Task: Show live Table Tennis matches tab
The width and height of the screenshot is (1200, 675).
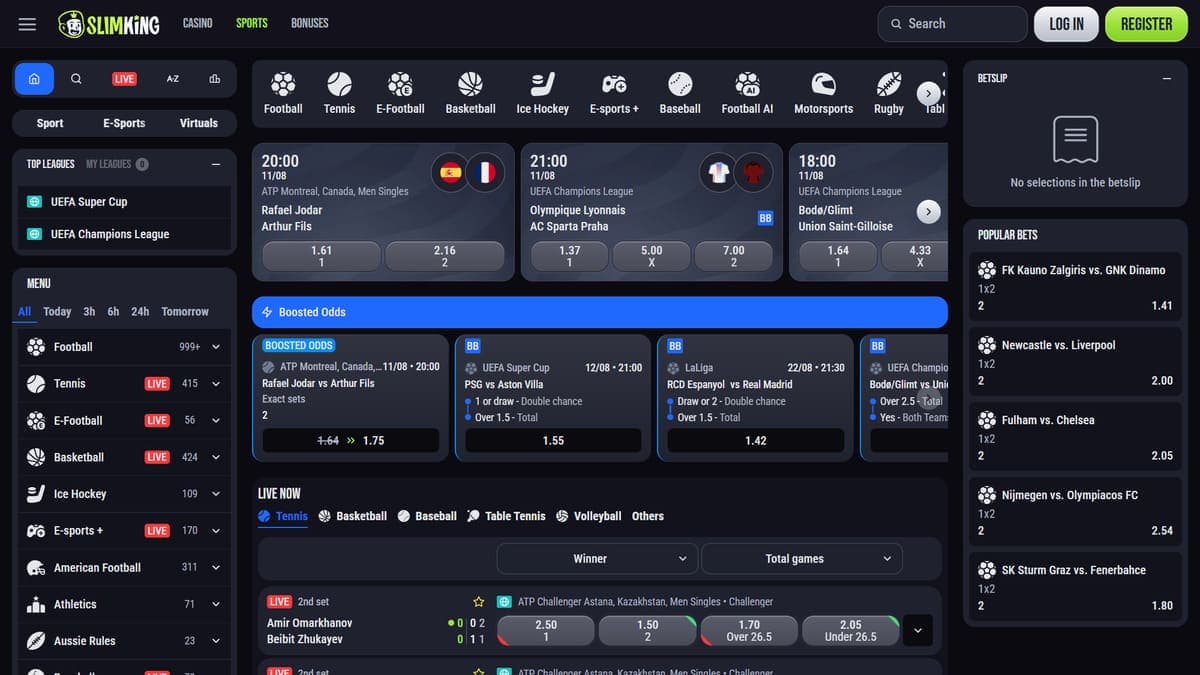Action: [506, 516]
